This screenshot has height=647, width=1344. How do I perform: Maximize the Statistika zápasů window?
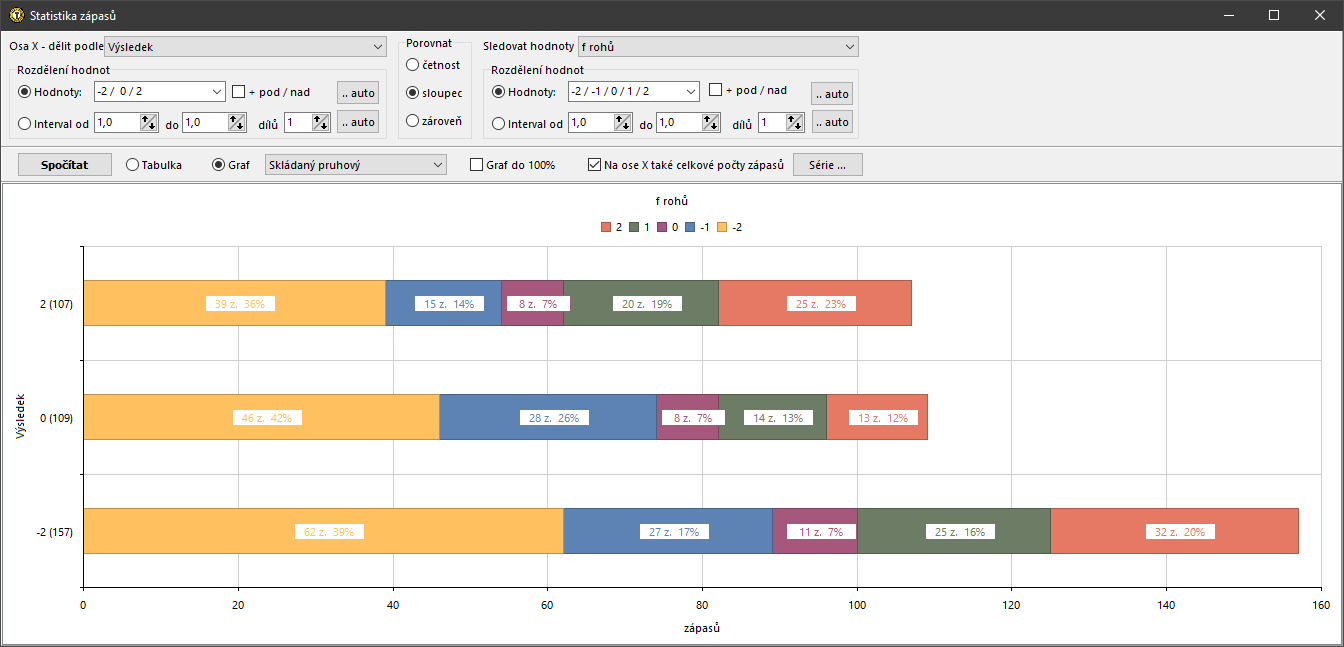pos(1273,15)
